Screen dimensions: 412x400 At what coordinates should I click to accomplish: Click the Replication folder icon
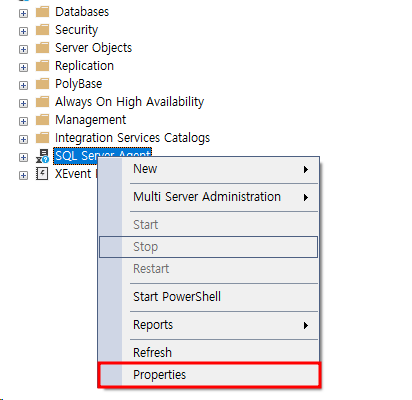42,66
